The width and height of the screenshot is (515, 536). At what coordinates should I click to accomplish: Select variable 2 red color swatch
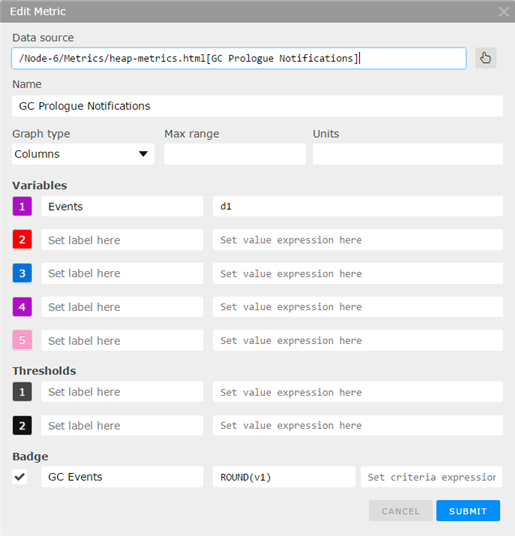pos(22,240)
